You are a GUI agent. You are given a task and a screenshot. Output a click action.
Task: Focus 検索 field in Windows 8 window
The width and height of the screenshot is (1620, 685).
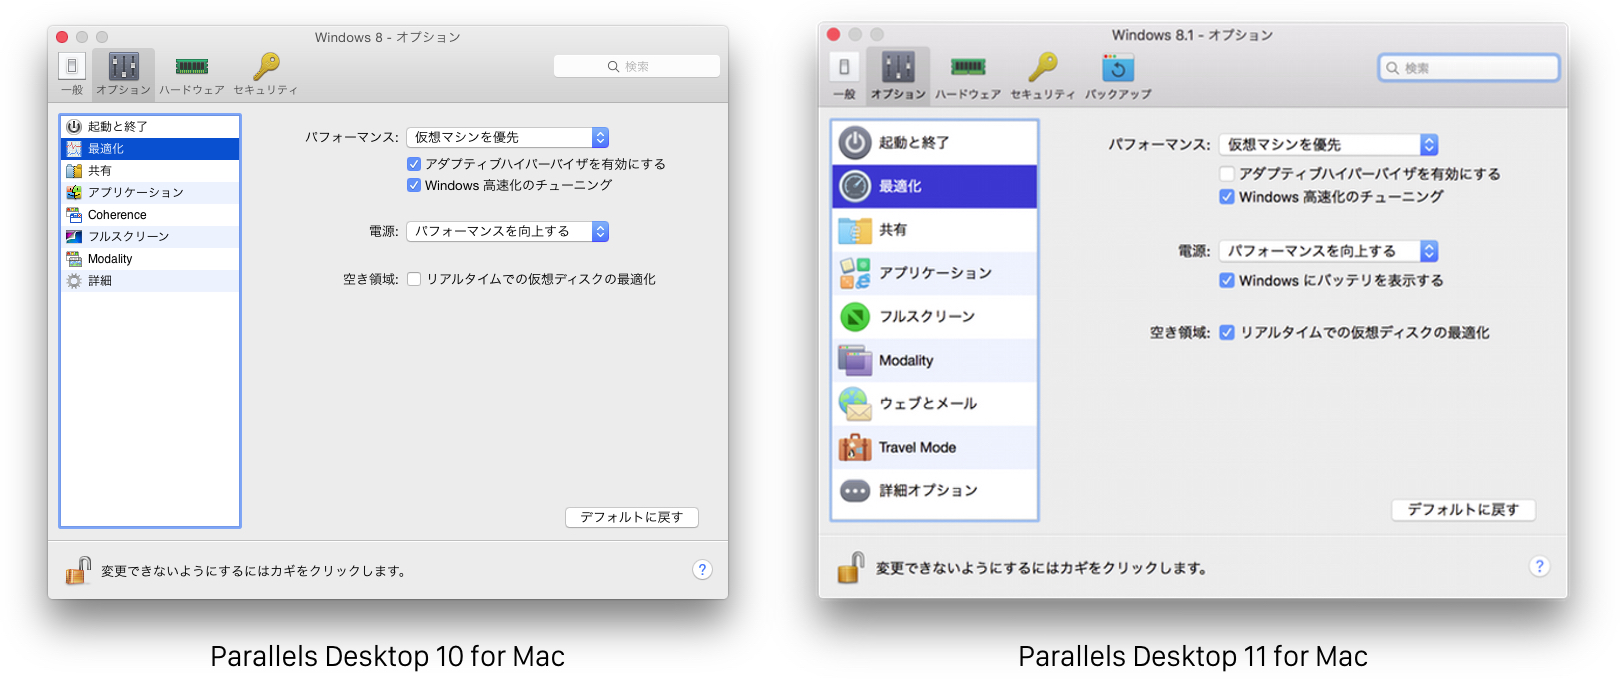click(x=637, y=66)
